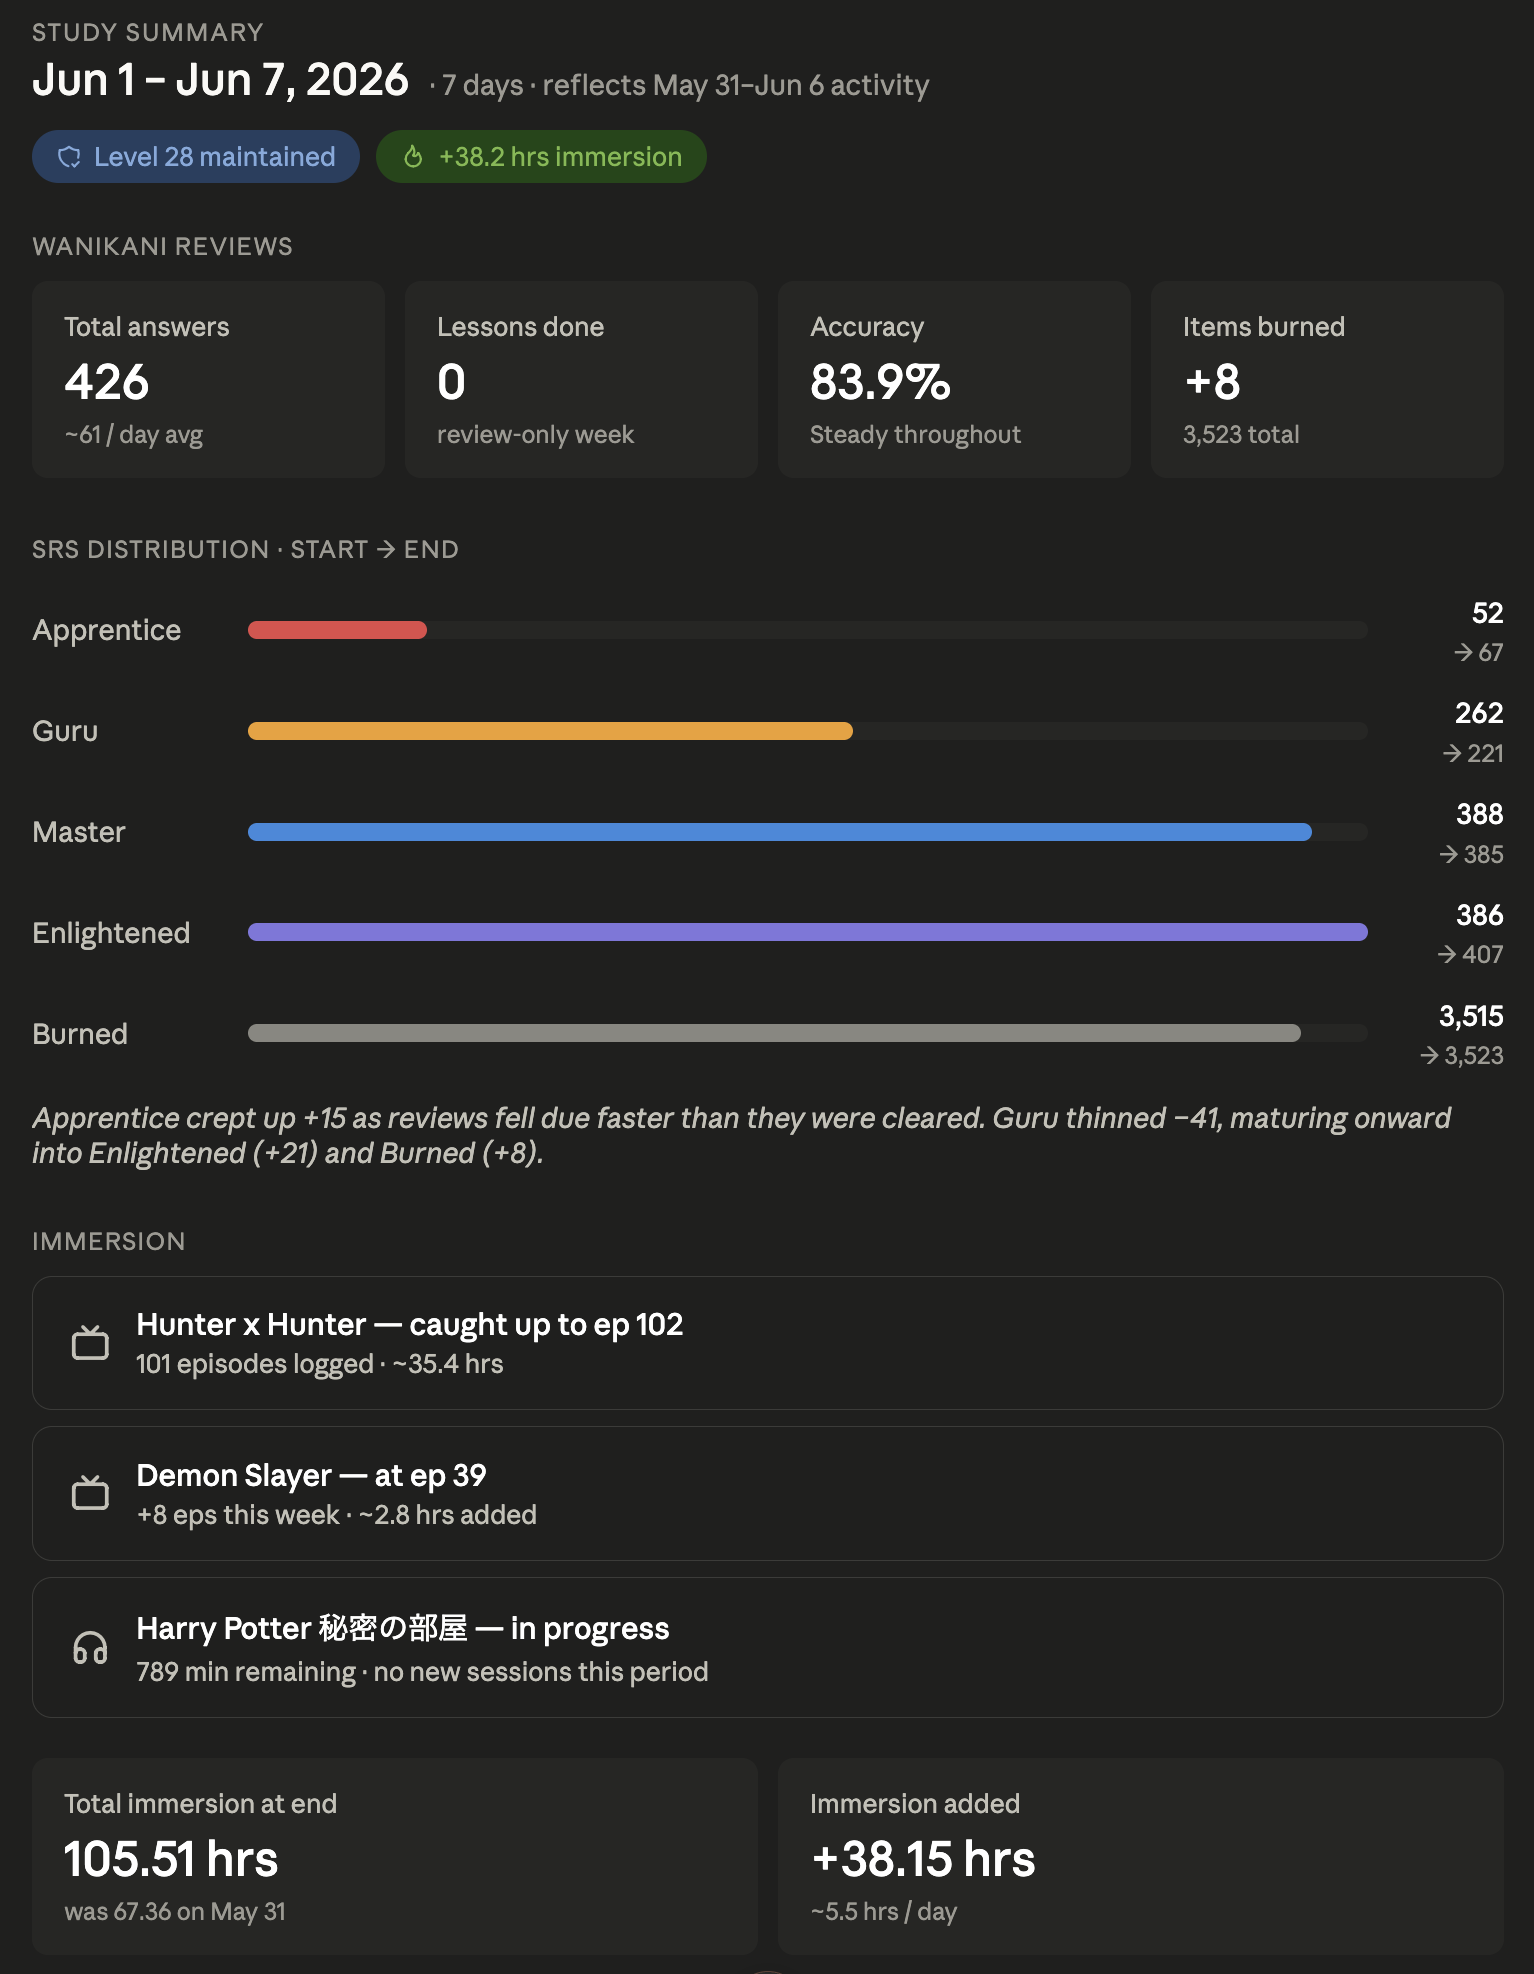Viewport: 1534px width, 1974px height.
Task: Click the shield icon in Level 28 badge
Action: [69, 157]
